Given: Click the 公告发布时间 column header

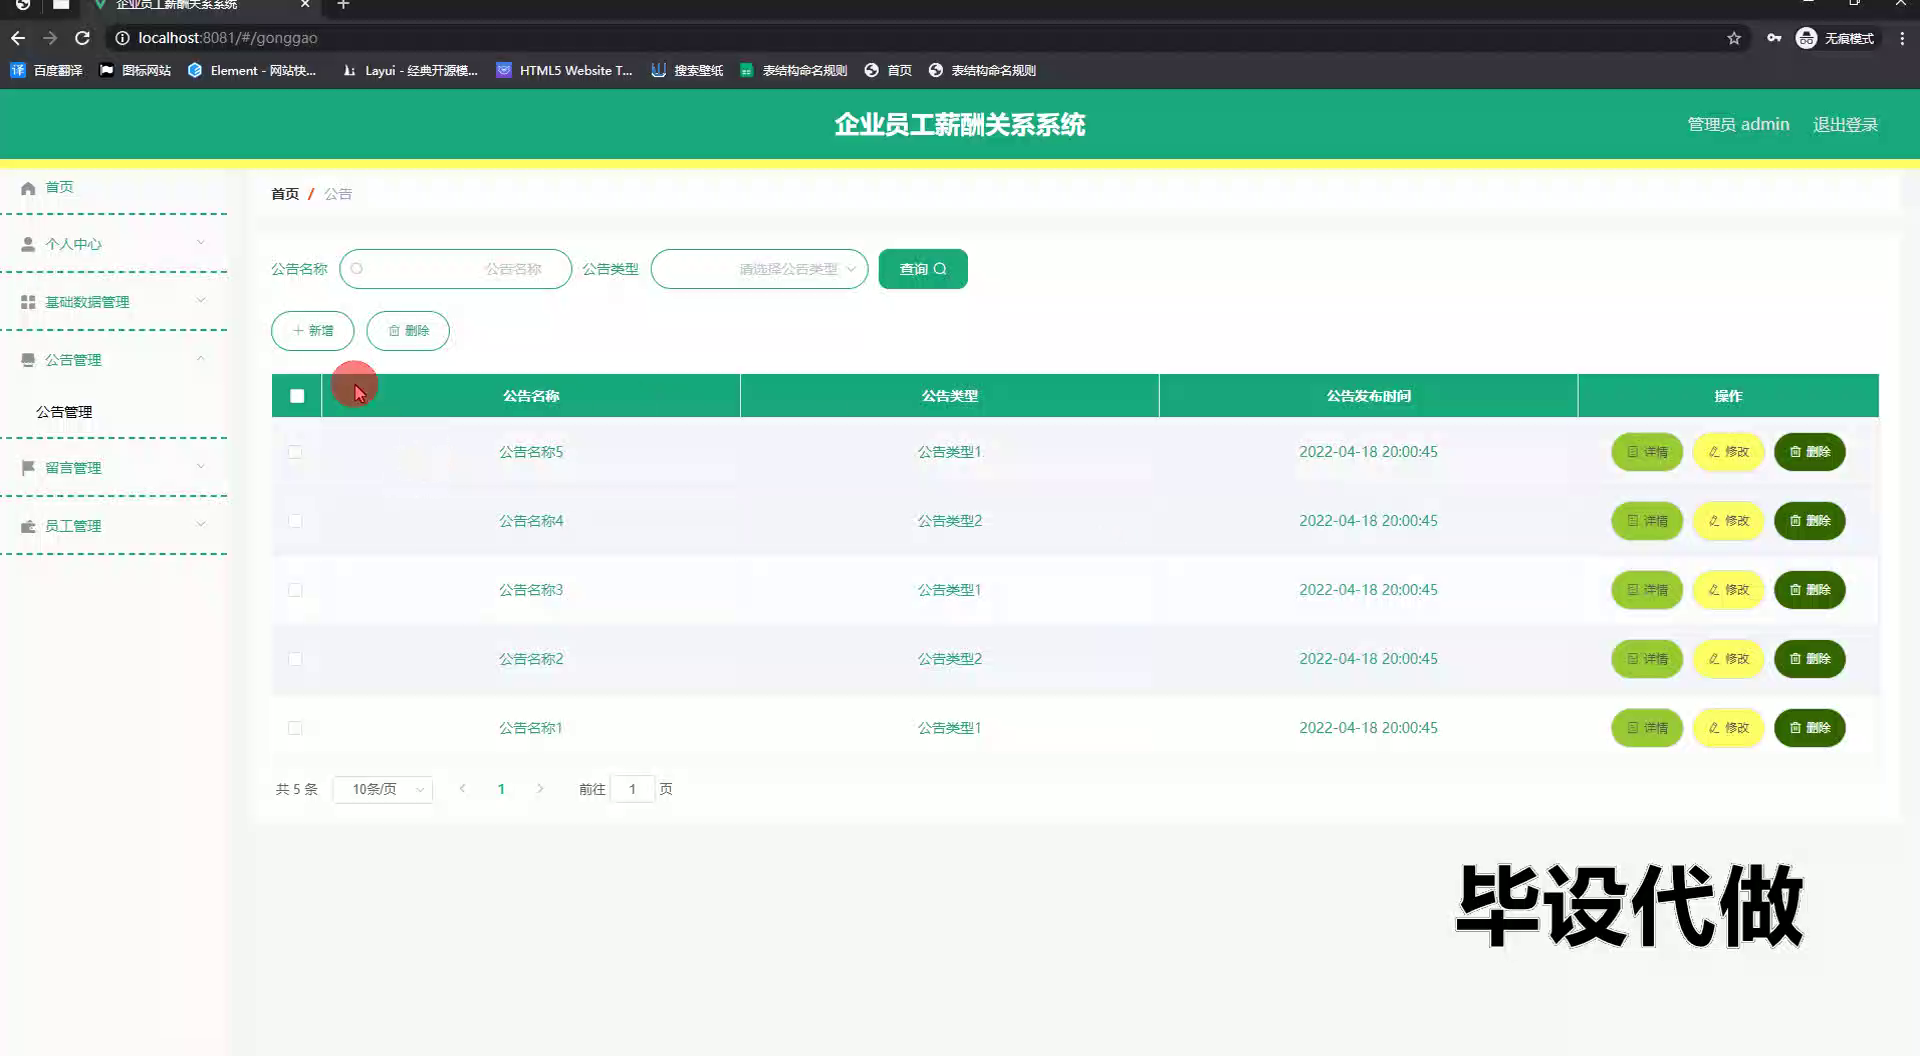Looking at the screenshot, I should (x=1368, y=396).
